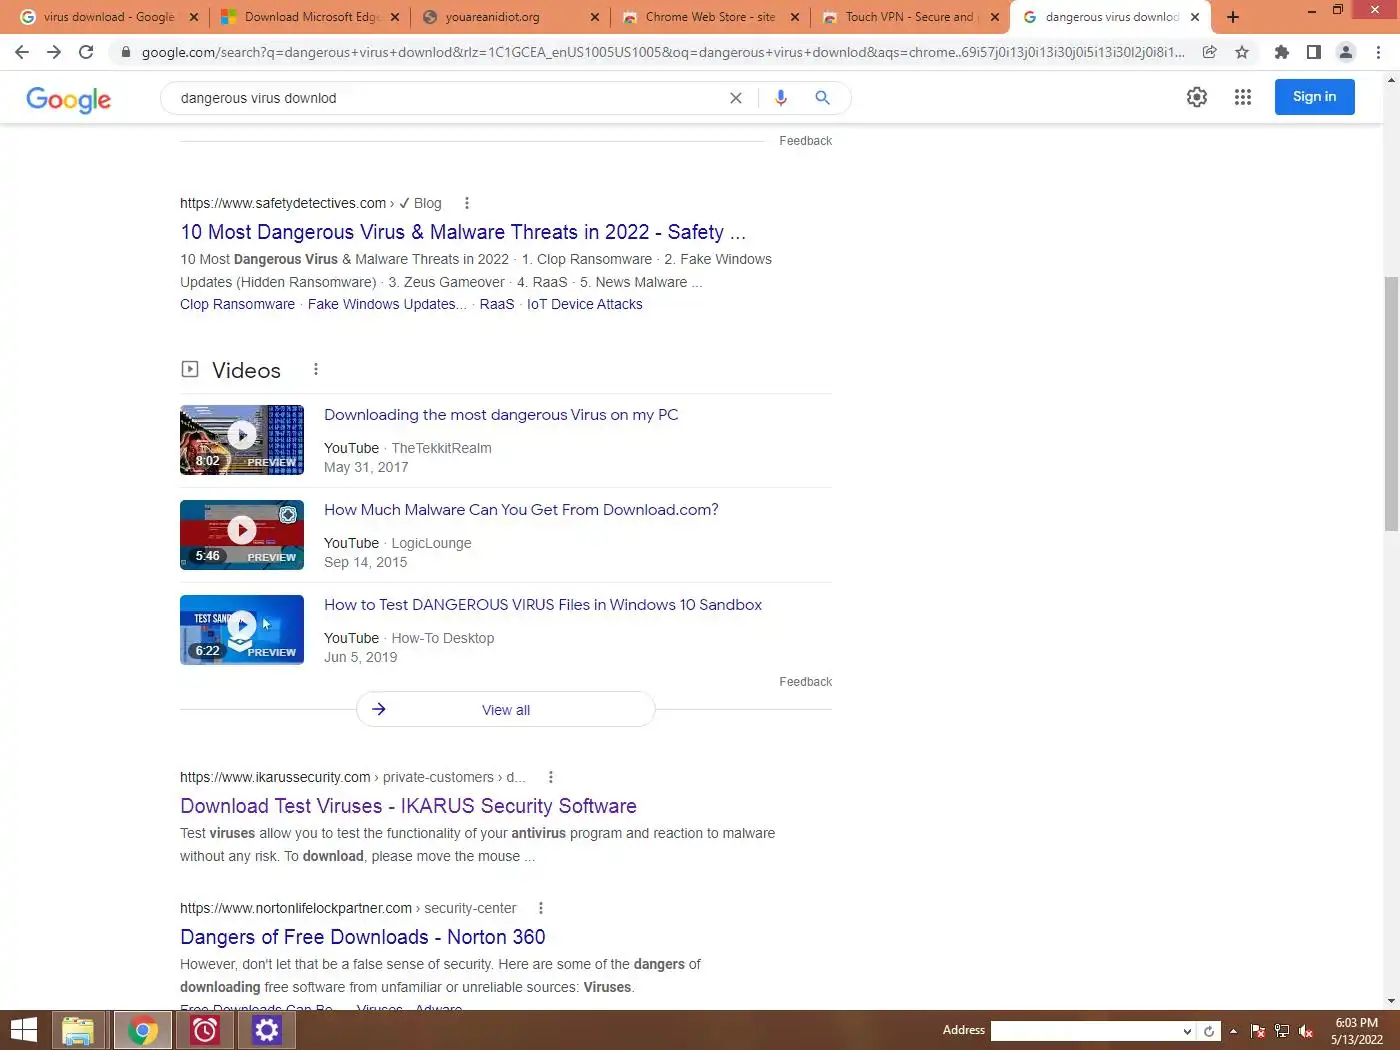This screenshot has height=1050, width=1400.
Task: Open options menu beside Videos heading
Action: (x=316, y=369)
